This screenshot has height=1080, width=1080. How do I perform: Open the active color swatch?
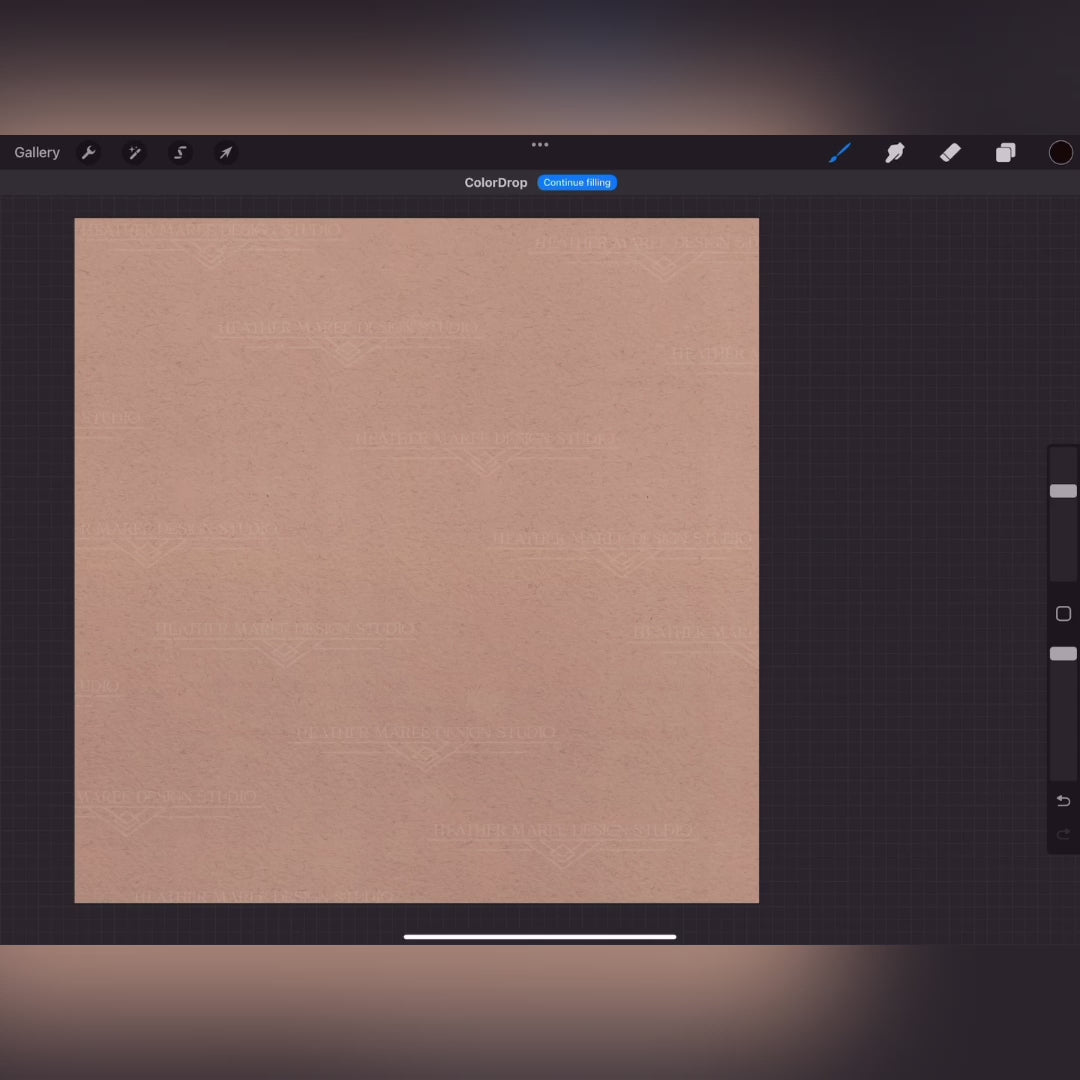[1060, 152]
